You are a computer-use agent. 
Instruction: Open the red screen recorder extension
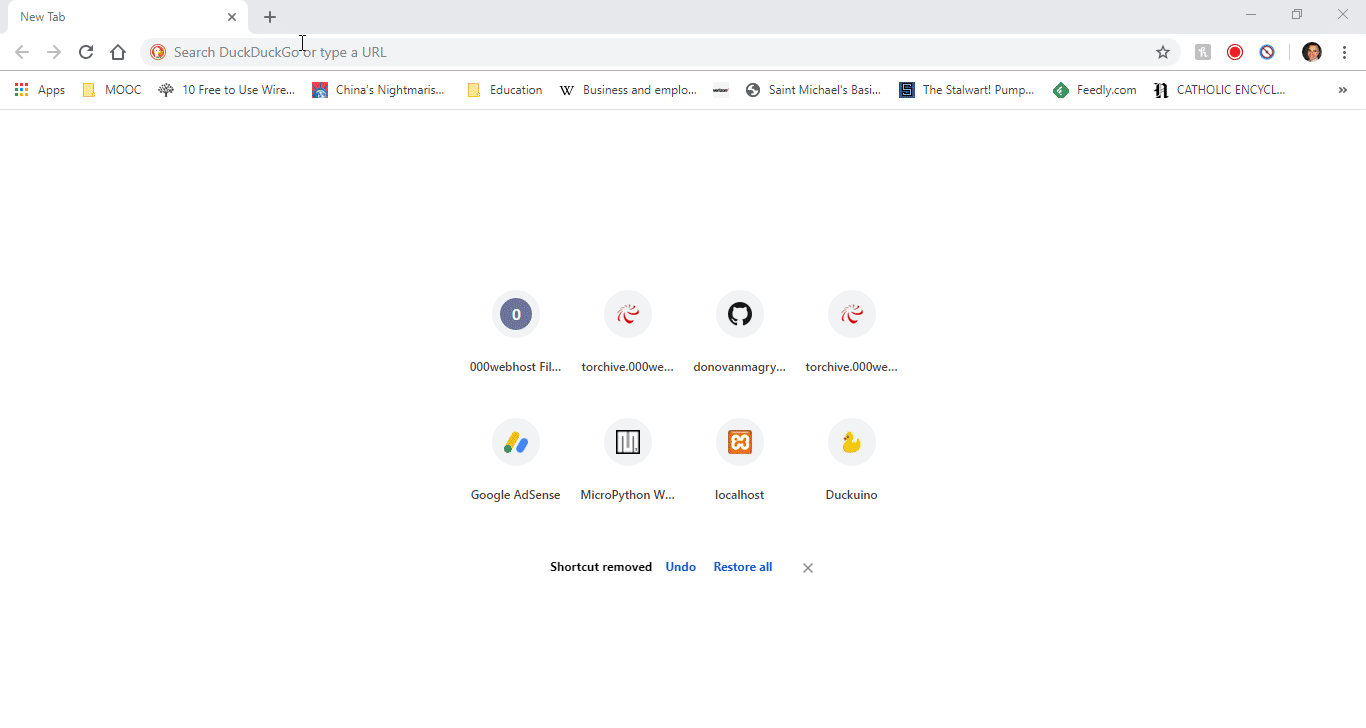(1236, 51)
